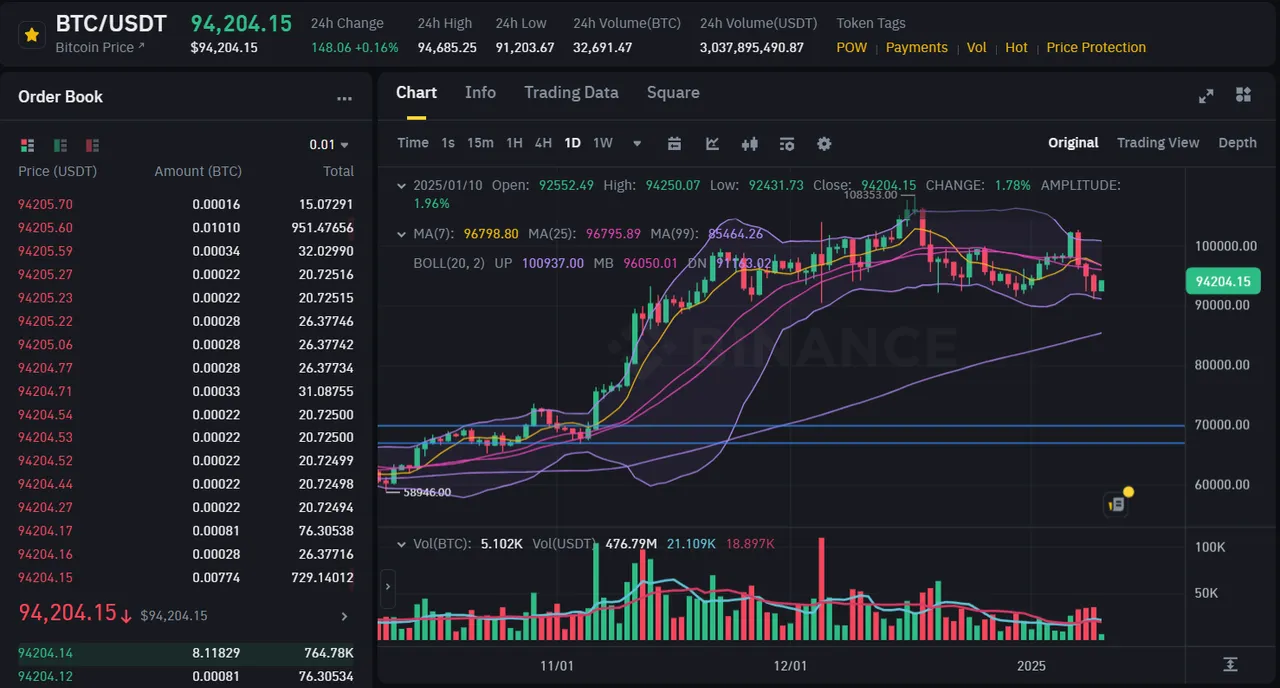Switch to the Square tab
This screenshot has width=1280, height=688.
click(673, 92)
